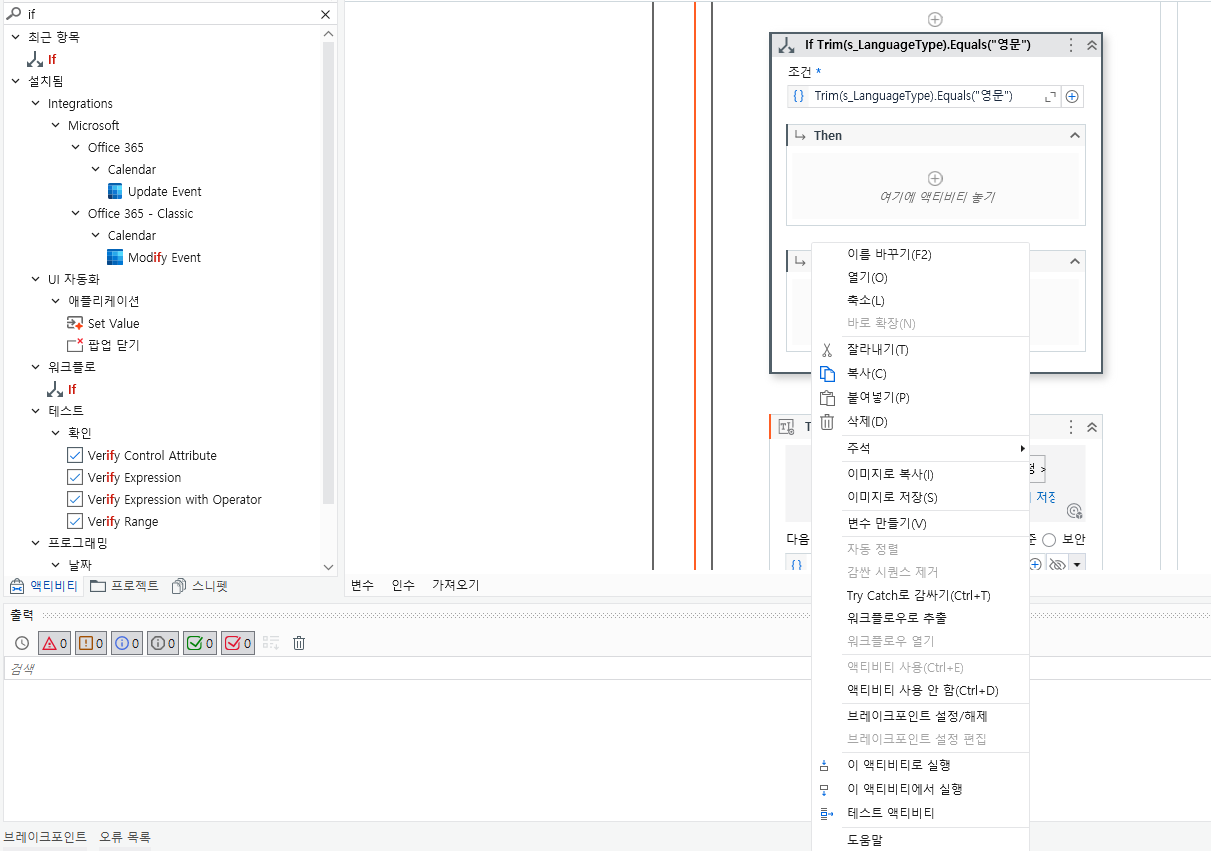Click the Type Into activity icon
The height and width of the screenshot is (851, 1211).
[786, 427]
